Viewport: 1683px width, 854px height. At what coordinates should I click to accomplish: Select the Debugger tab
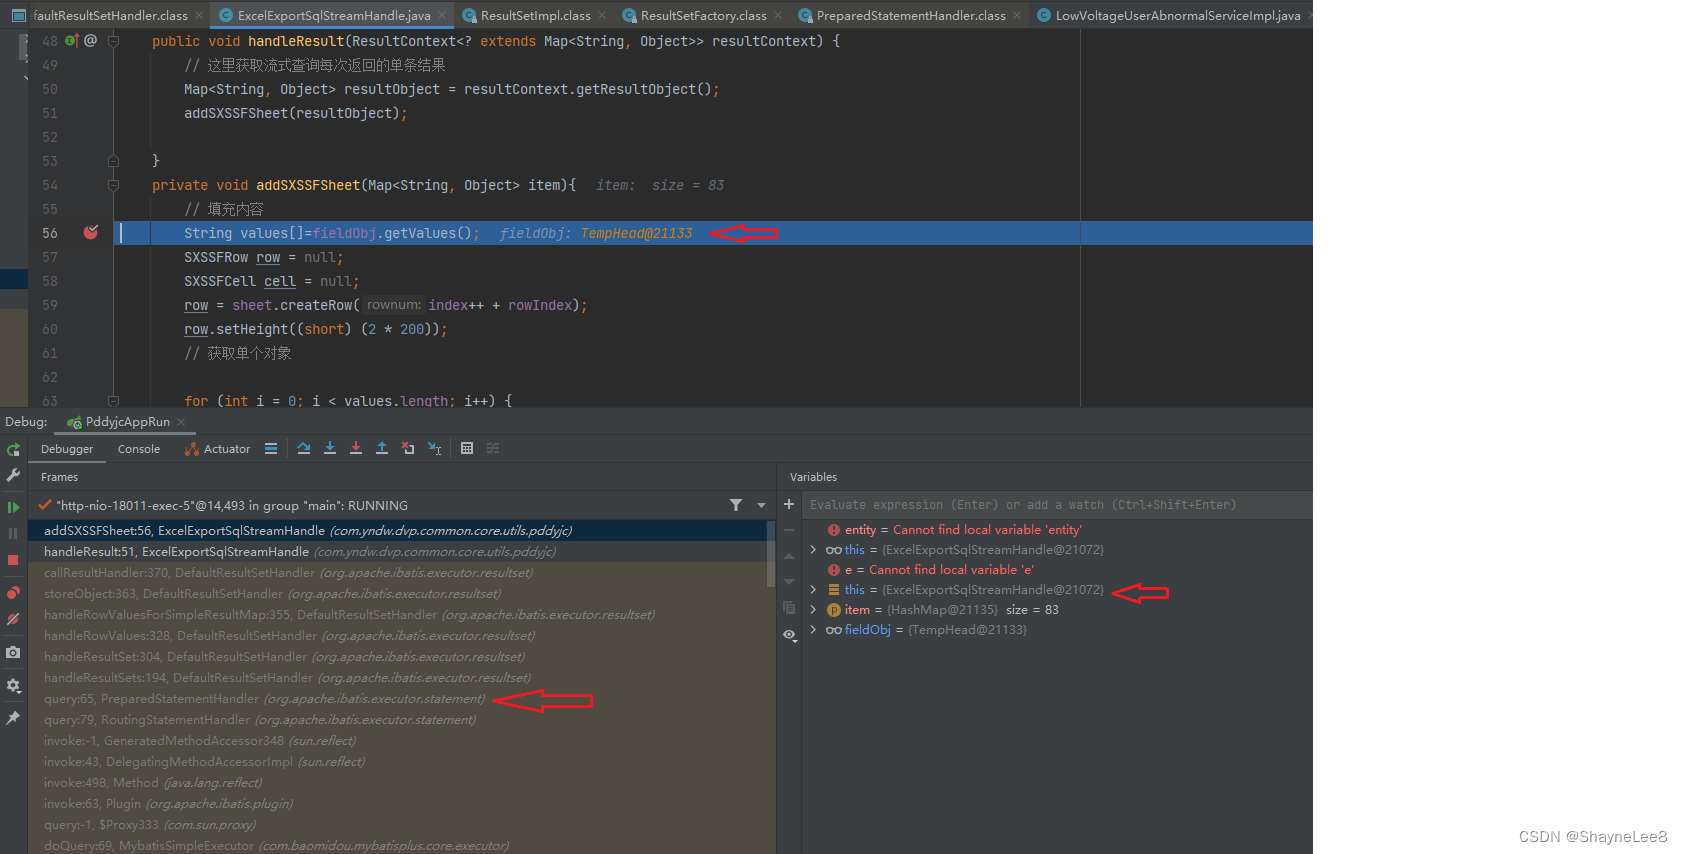67,449
